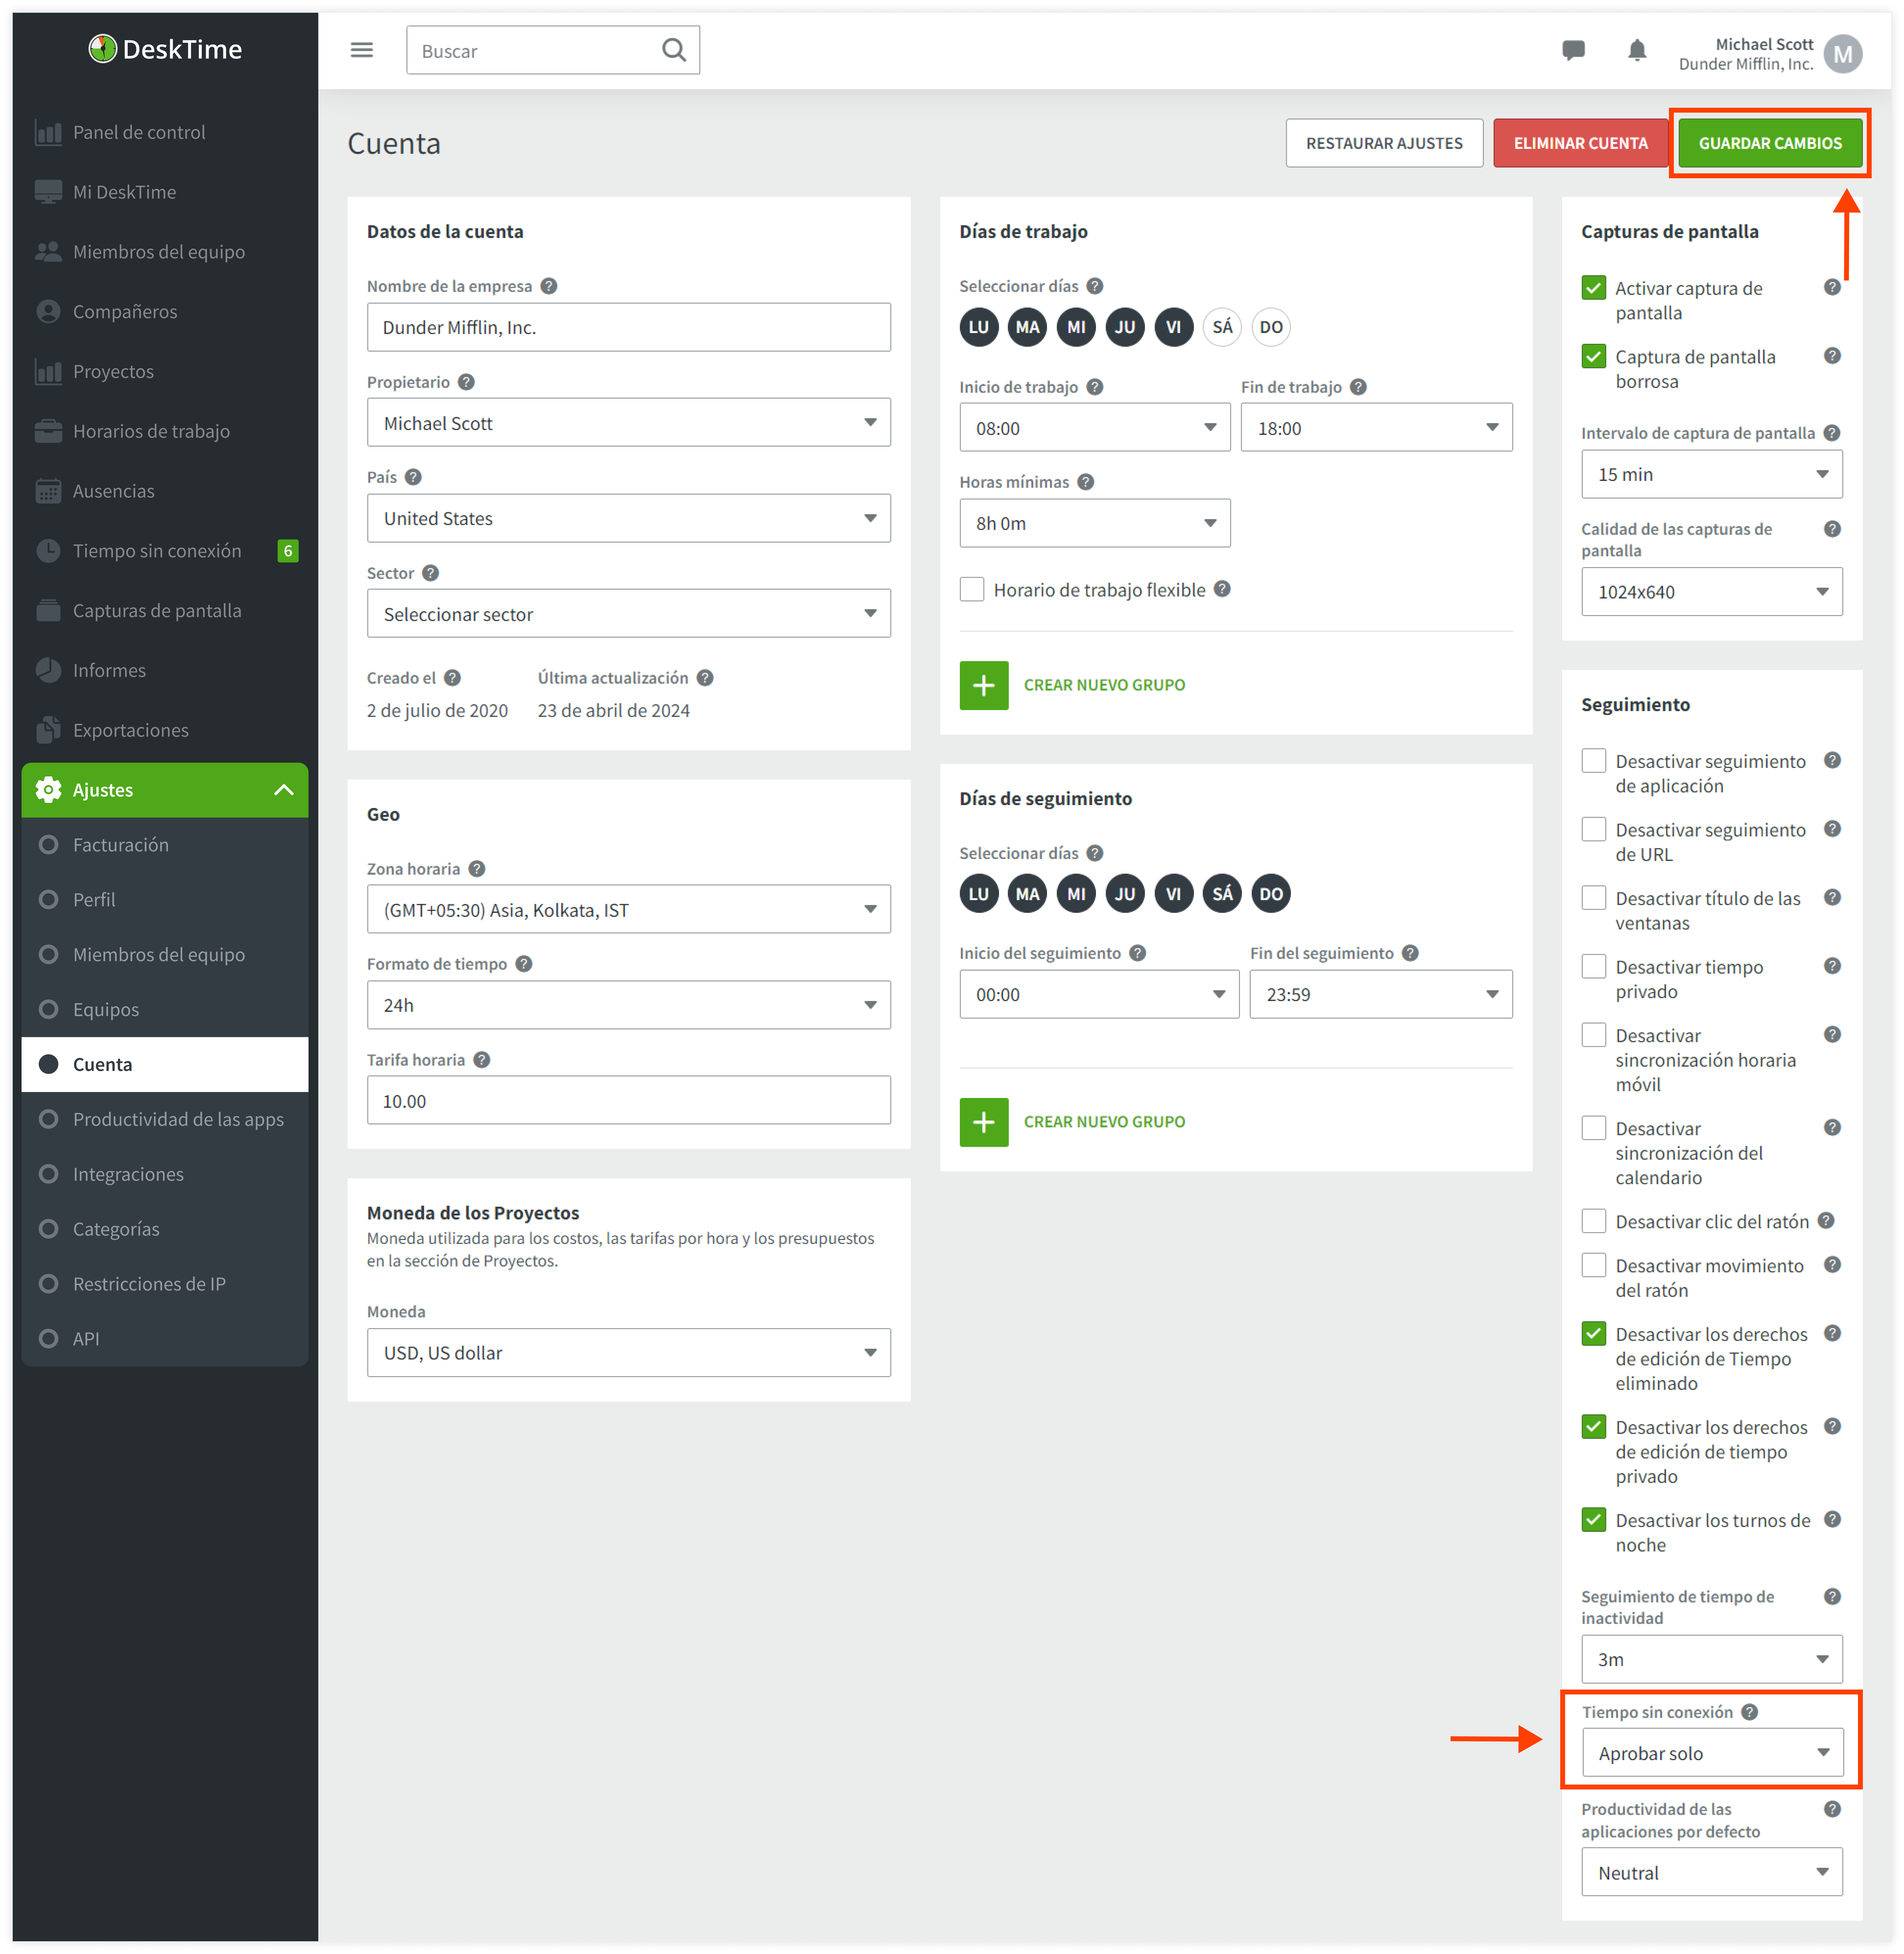The image size is (1904, 1954).
Task: Click help icon for Desactivar los turnos de noche
Action: point(1832,1519)
